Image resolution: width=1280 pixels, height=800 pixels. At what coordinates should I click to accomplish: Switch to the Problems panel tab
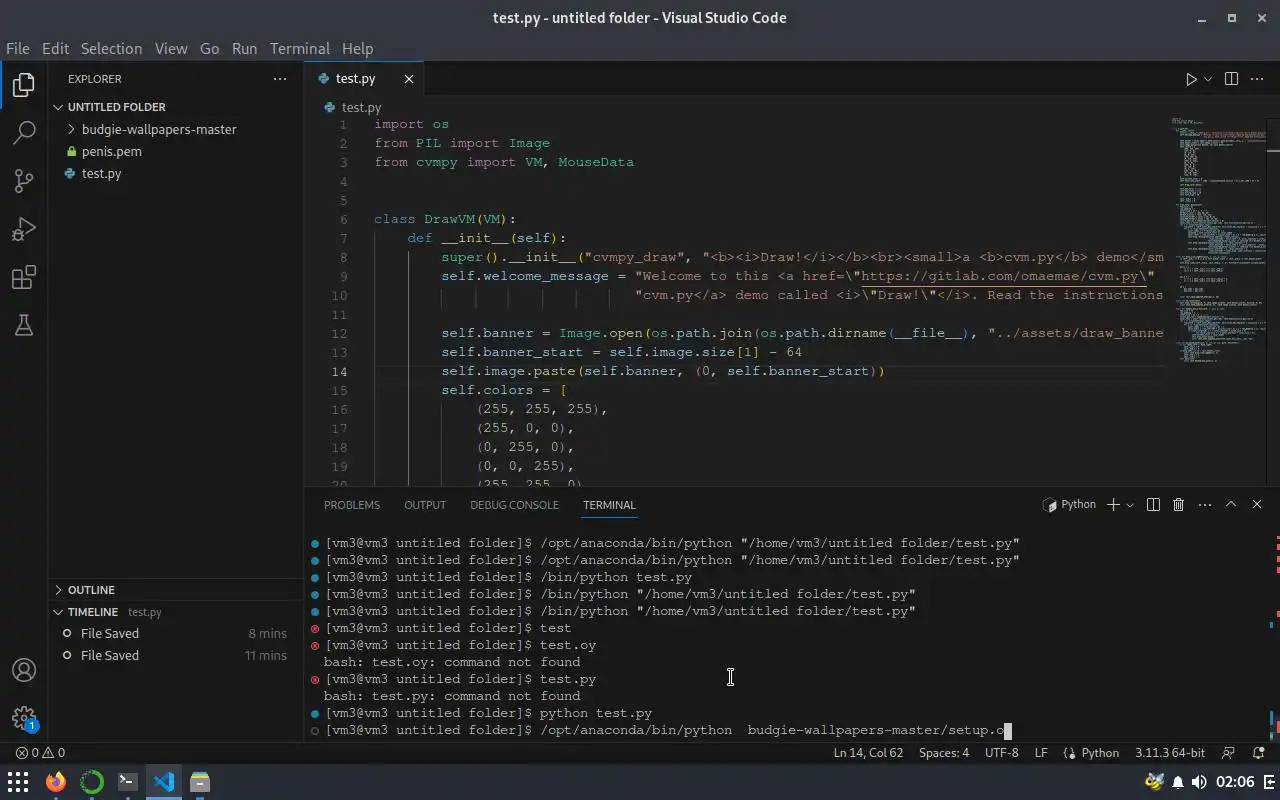click(x=352, y=505)
